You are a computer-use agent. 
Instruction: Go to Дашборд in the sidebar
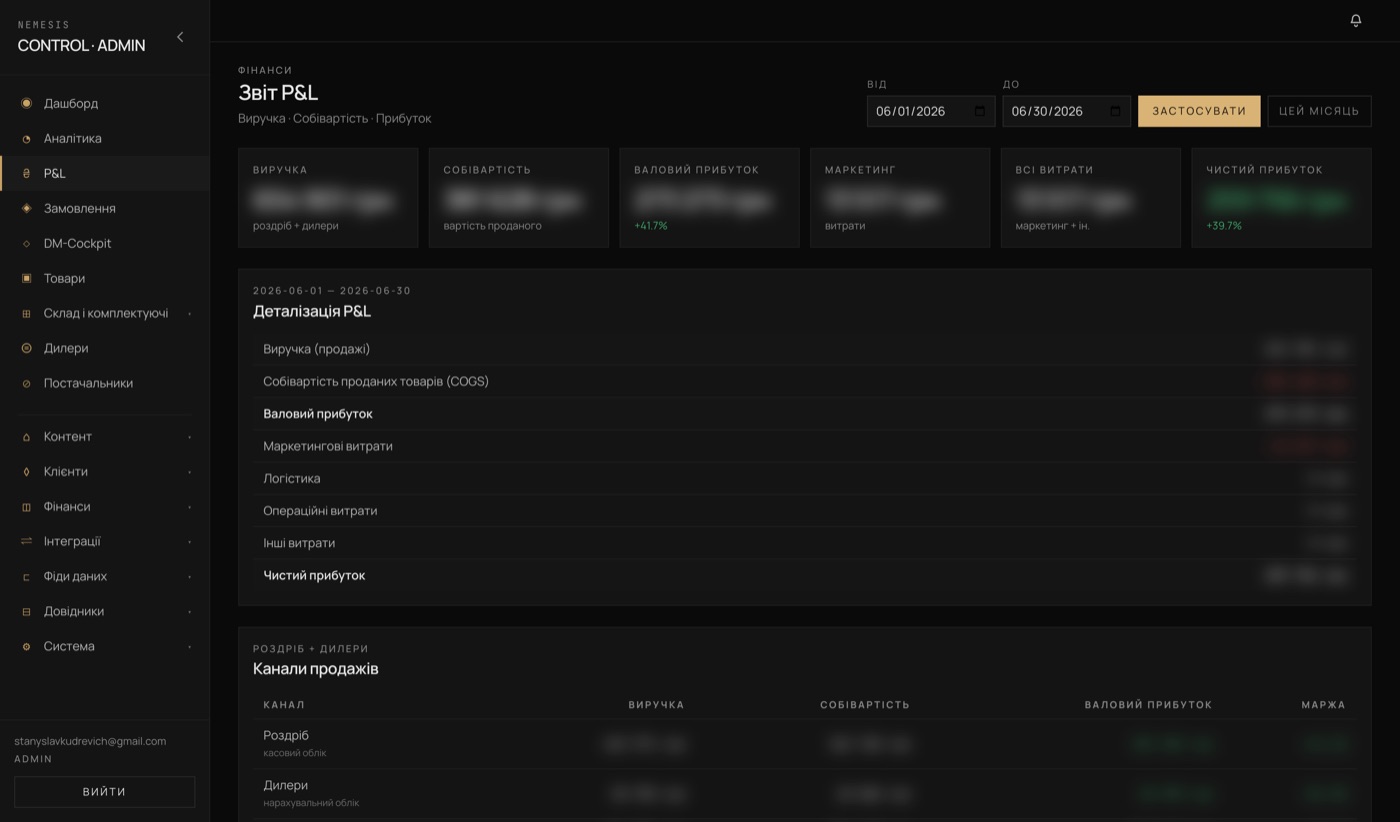point(105,103)
